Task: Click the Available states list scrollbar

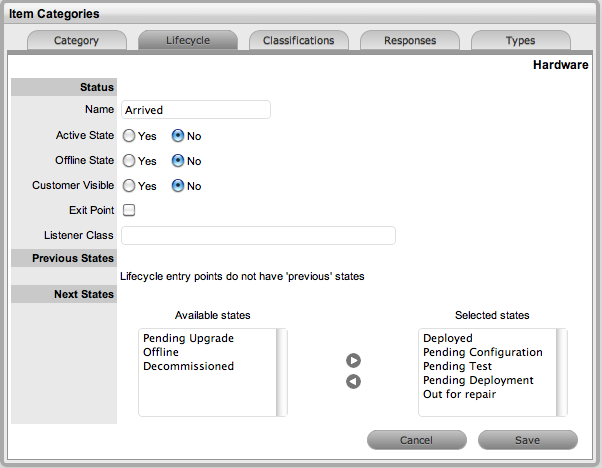Action: coord(282,372)
